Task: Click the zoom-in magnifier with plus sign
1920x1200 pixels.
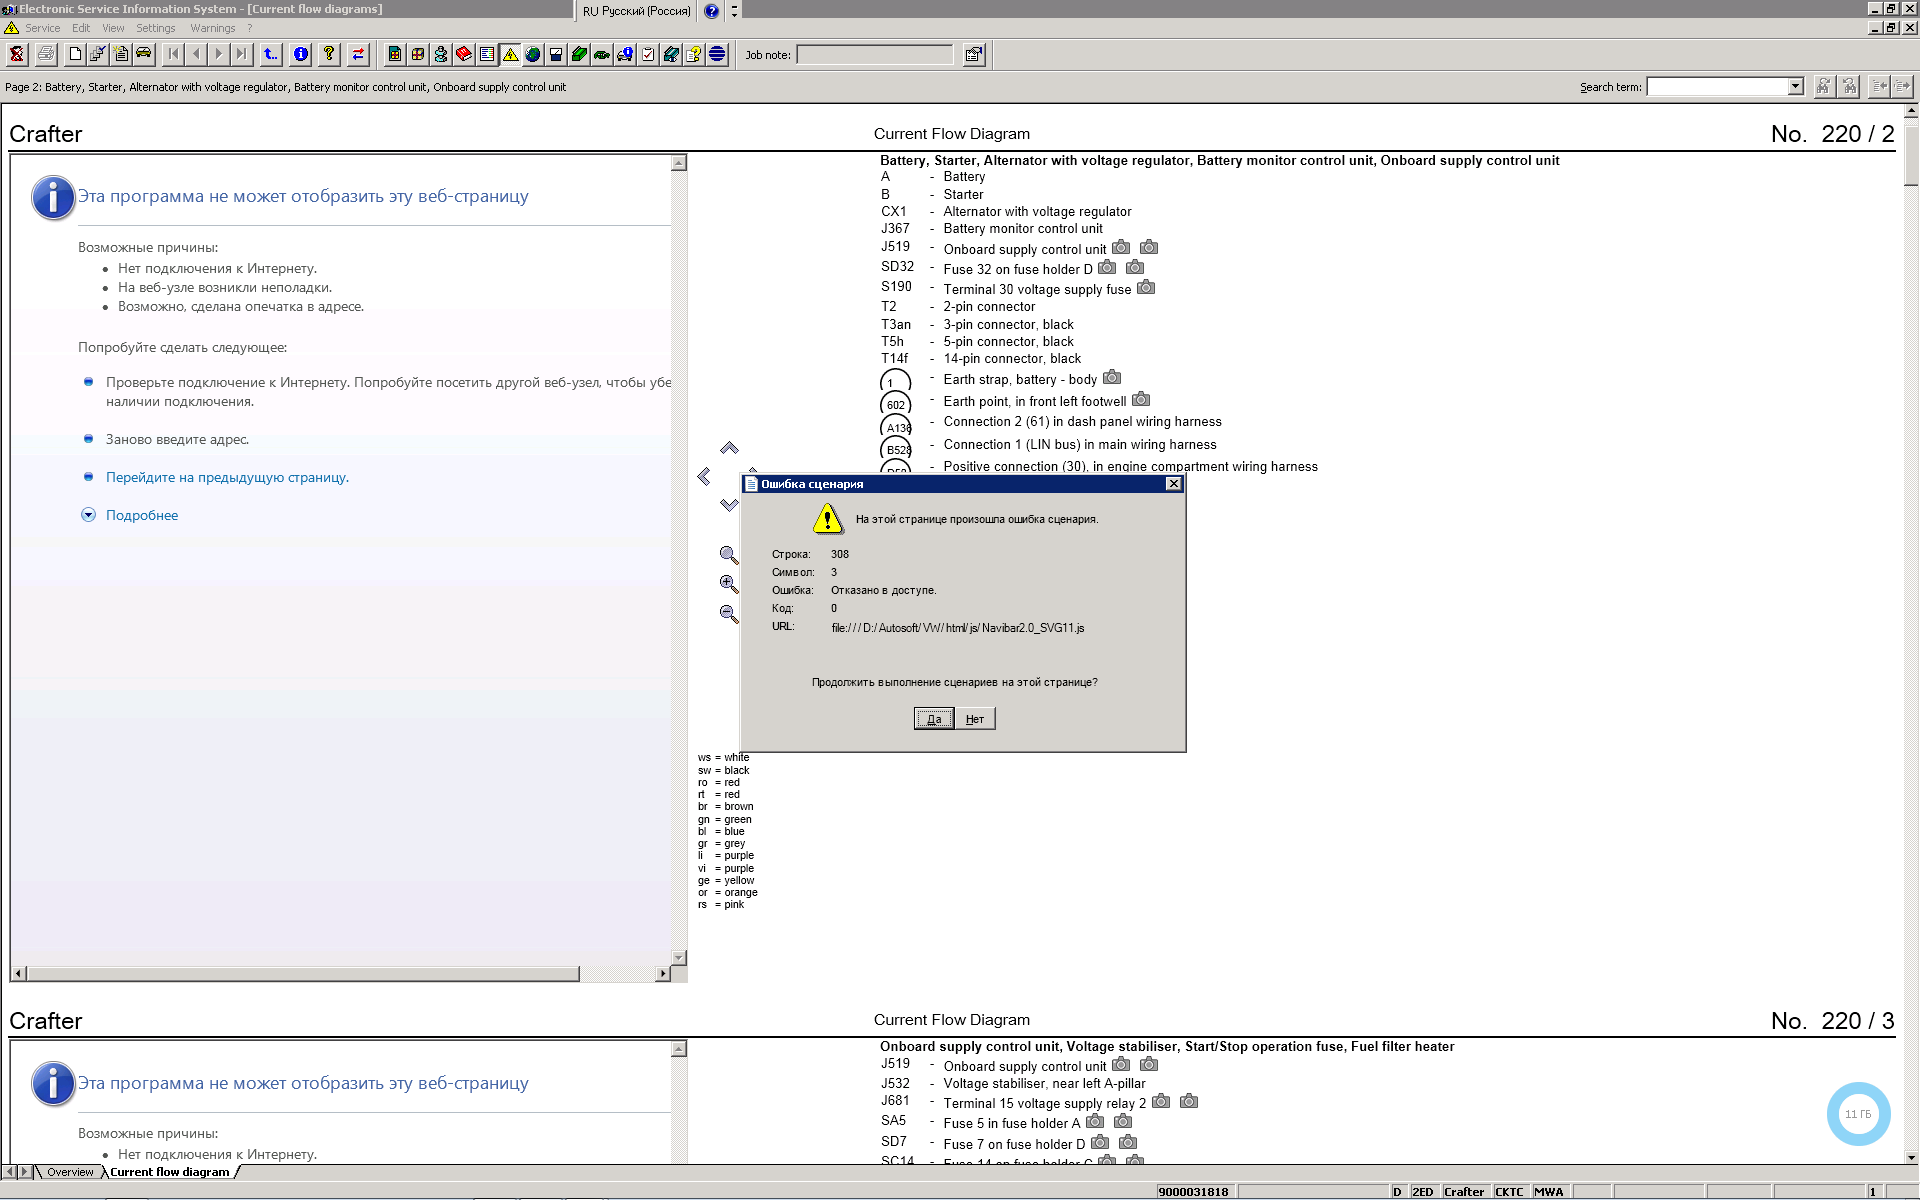Action: click(x=729, y=584)
